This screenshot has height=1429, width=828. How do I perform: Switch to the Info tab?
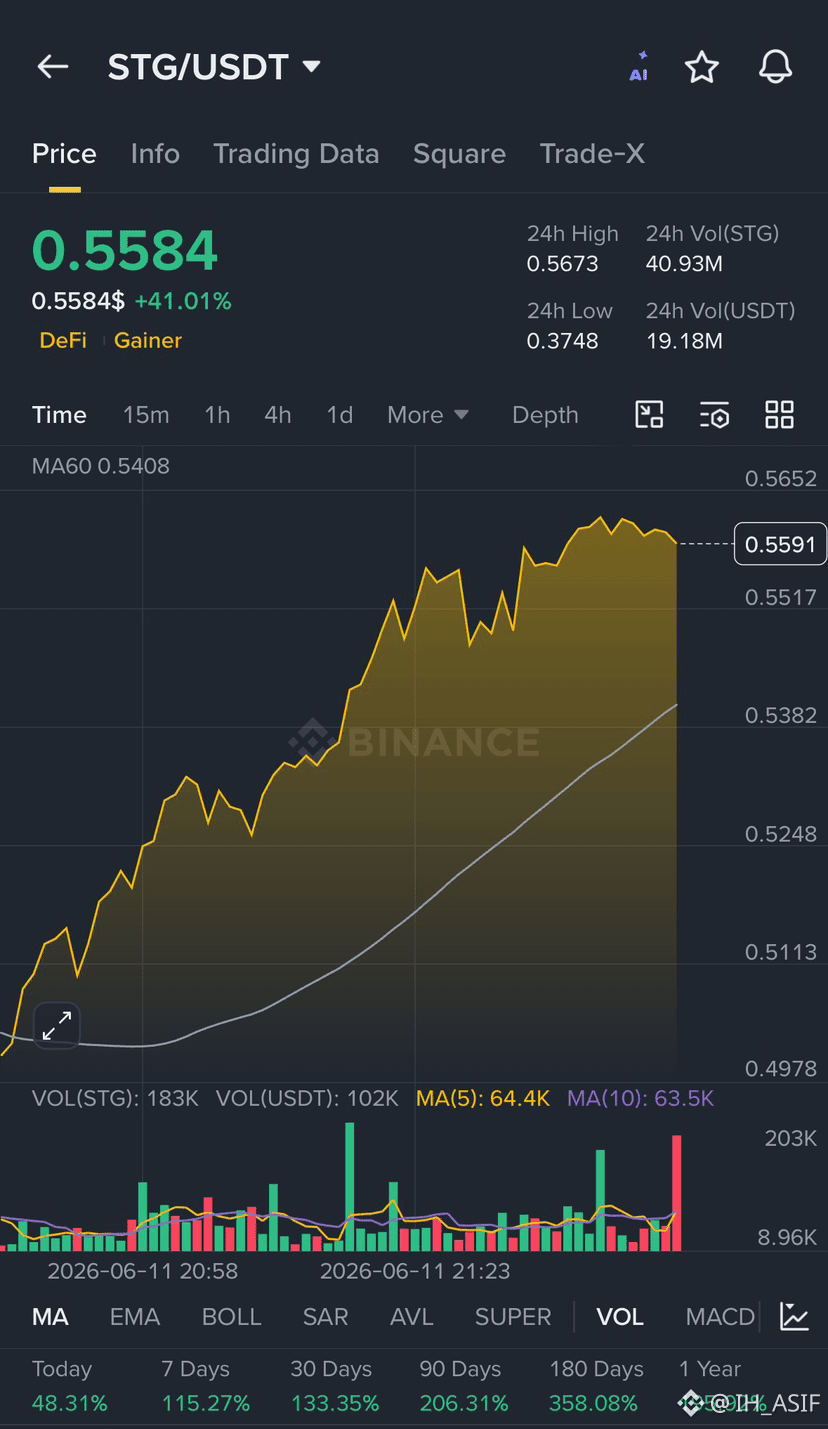click(x=155, y=154)
